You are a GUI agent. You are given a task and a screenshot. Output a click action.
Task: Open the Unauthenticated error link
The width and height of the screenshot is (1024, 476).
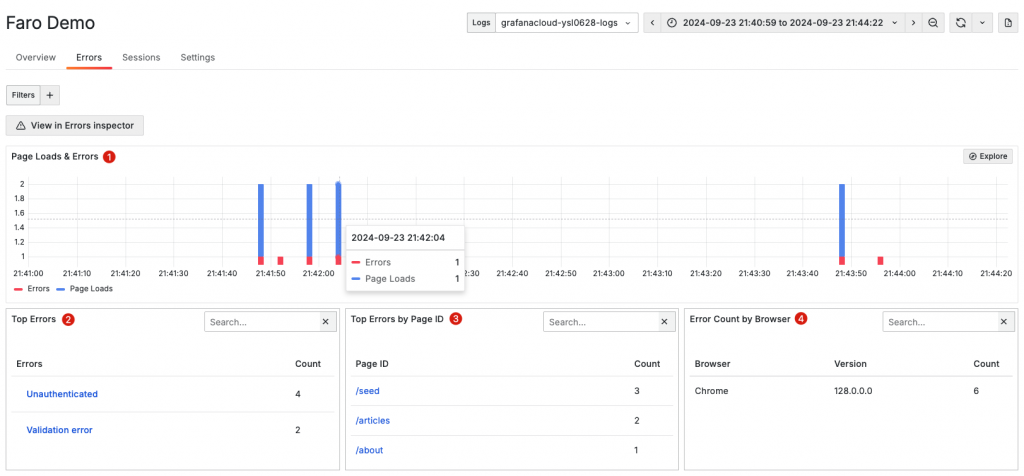pos(62,394)
